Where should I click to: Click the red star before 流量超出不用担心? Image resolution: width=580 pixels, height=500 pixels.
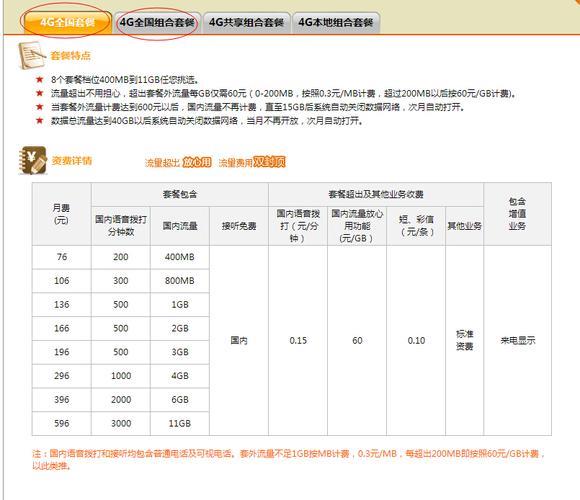40,93
